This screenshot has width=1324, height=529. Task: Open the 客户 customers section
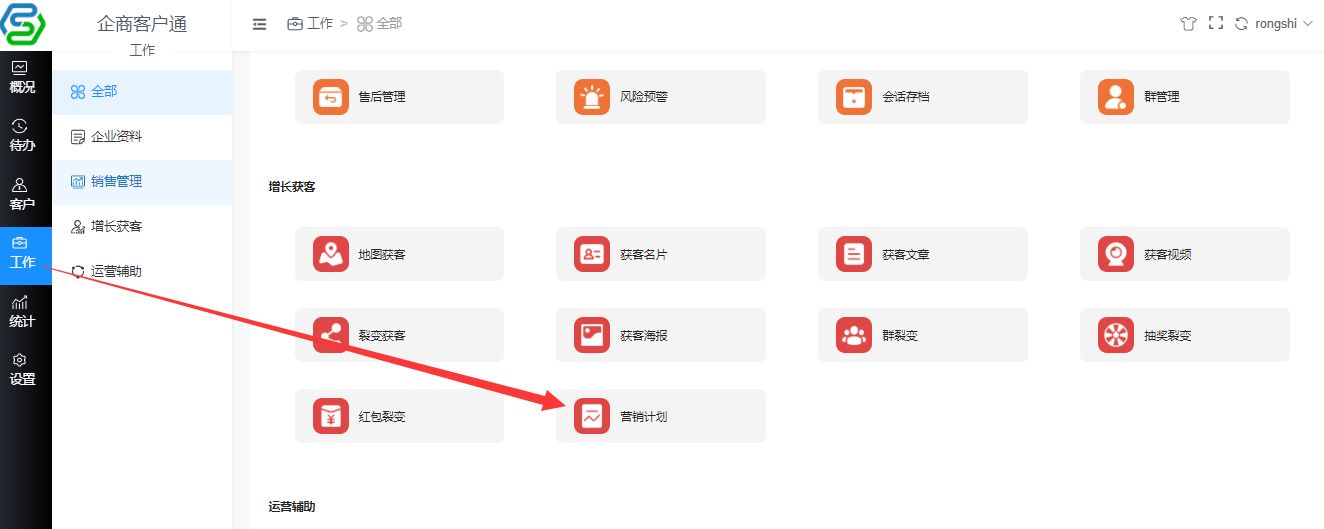point(22,194)
